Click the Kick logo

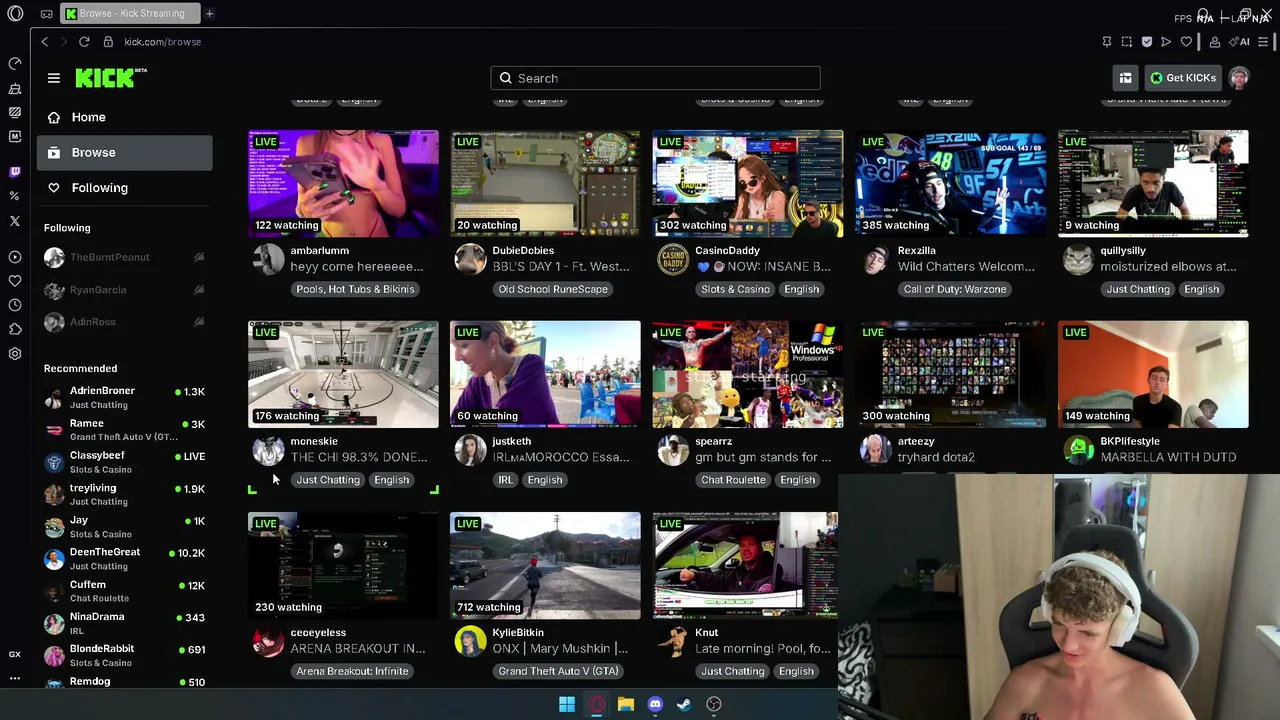[111, 78]
